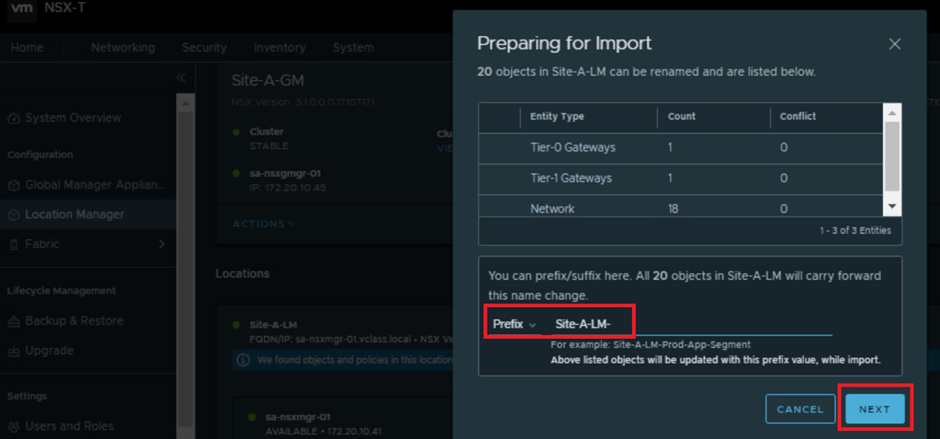Click the Backup & Restore icon

[x=14, y=321]
